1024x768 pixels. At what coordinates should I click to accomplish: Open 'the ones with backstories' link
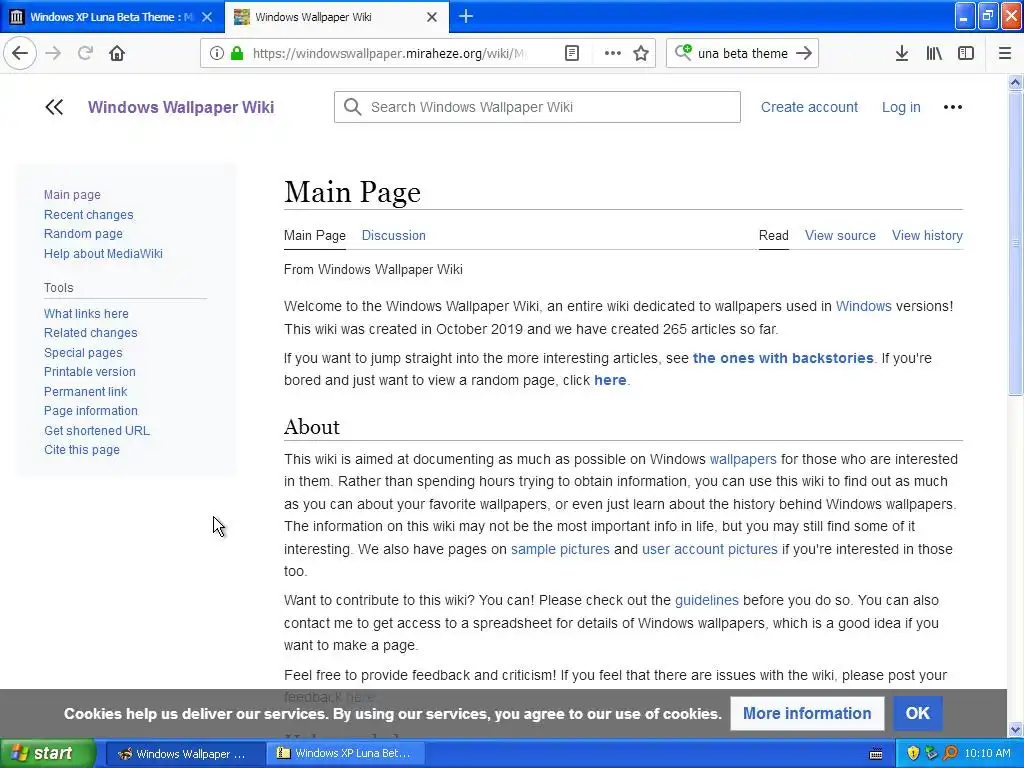coord(783,358)
